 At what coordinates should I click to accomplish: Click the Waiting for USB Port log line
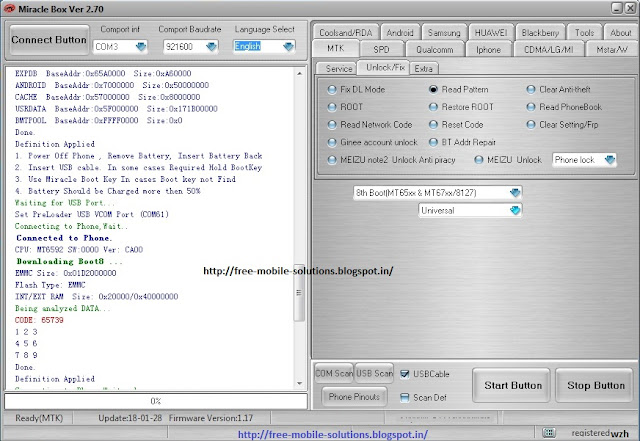[65, 203]
